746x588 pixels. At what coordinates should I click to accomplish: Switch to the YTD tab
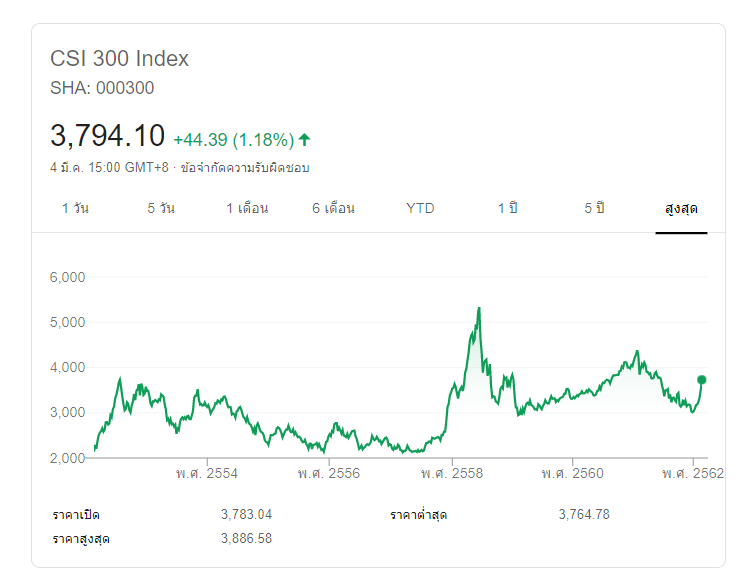420,208
